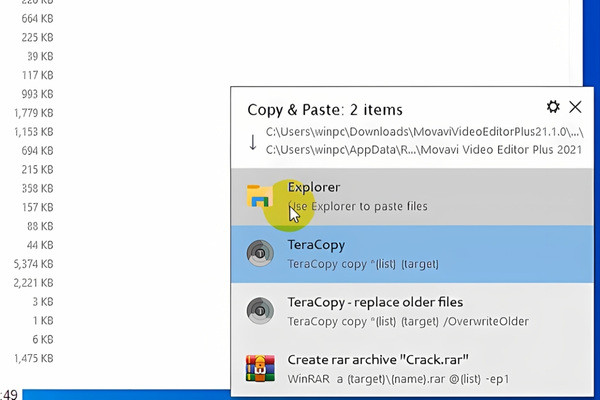The width and height of the screenshot is (600, 400).
Task: Click the 2,221 KB size entry
Action: point(33,283)
